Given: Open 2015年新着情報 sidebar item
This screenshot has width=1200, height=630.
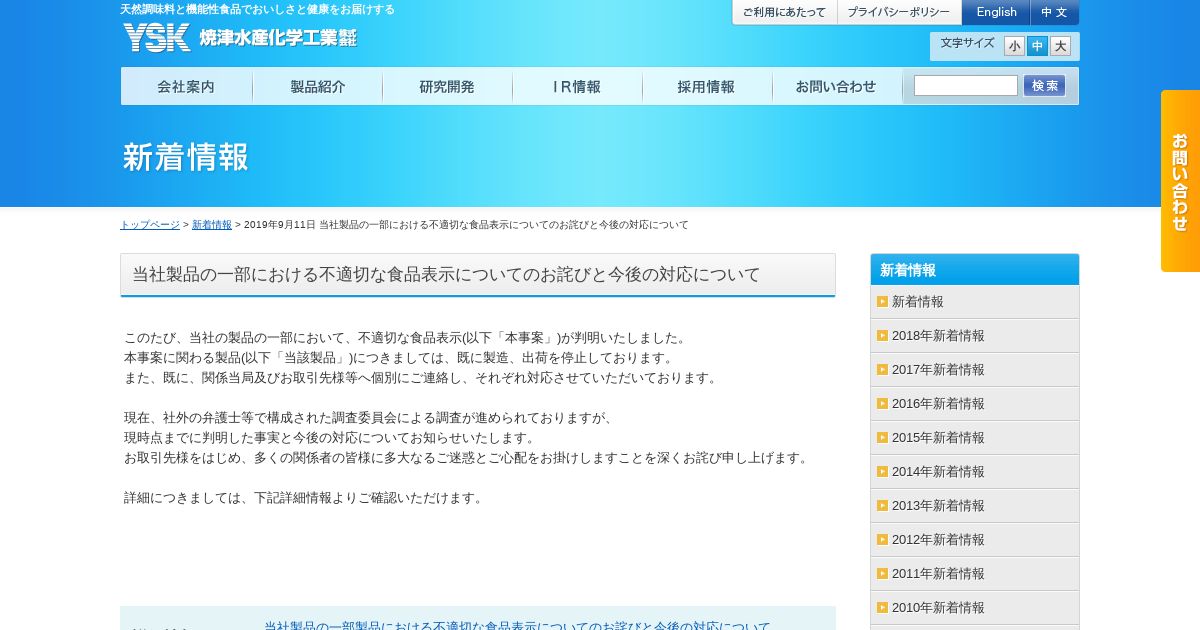Looking at the screenshot, I should [x=975, y=438].
